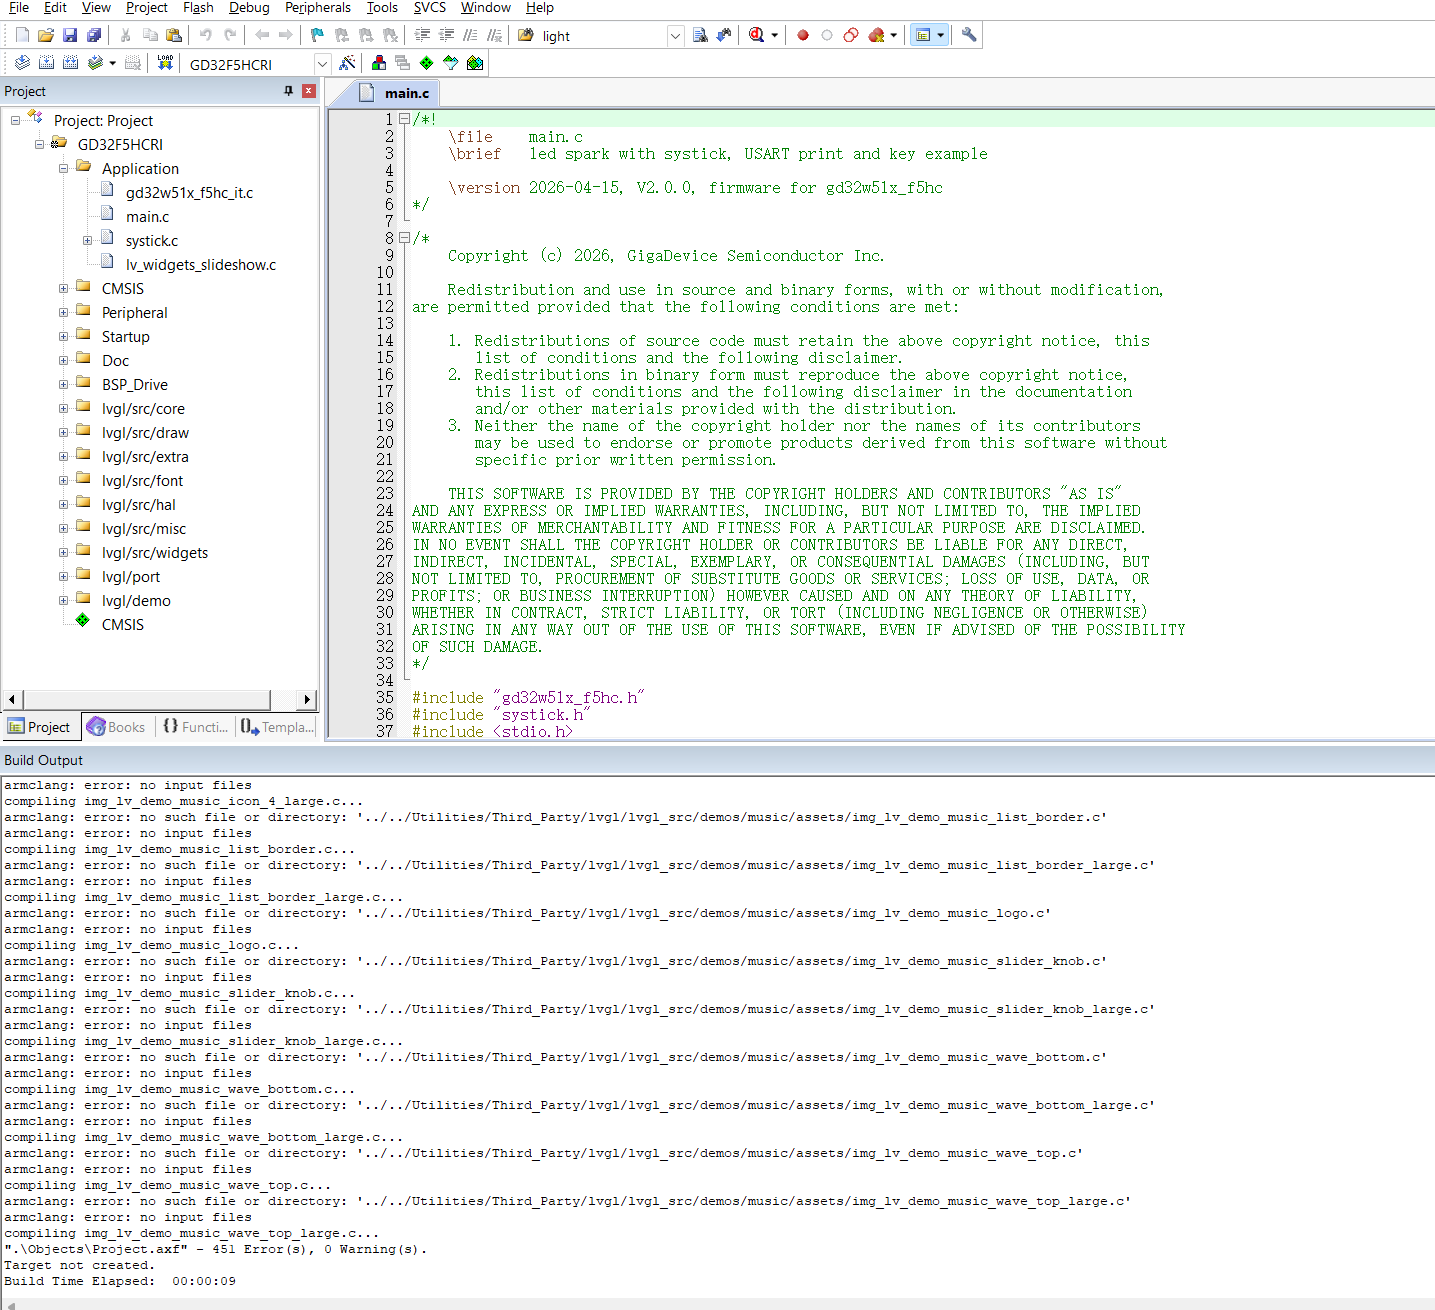The height and width of the screenshot is (1310, 1435).
Task: Close the Project panel with red X
Action: pyautogui.click(x=309, y=91)
